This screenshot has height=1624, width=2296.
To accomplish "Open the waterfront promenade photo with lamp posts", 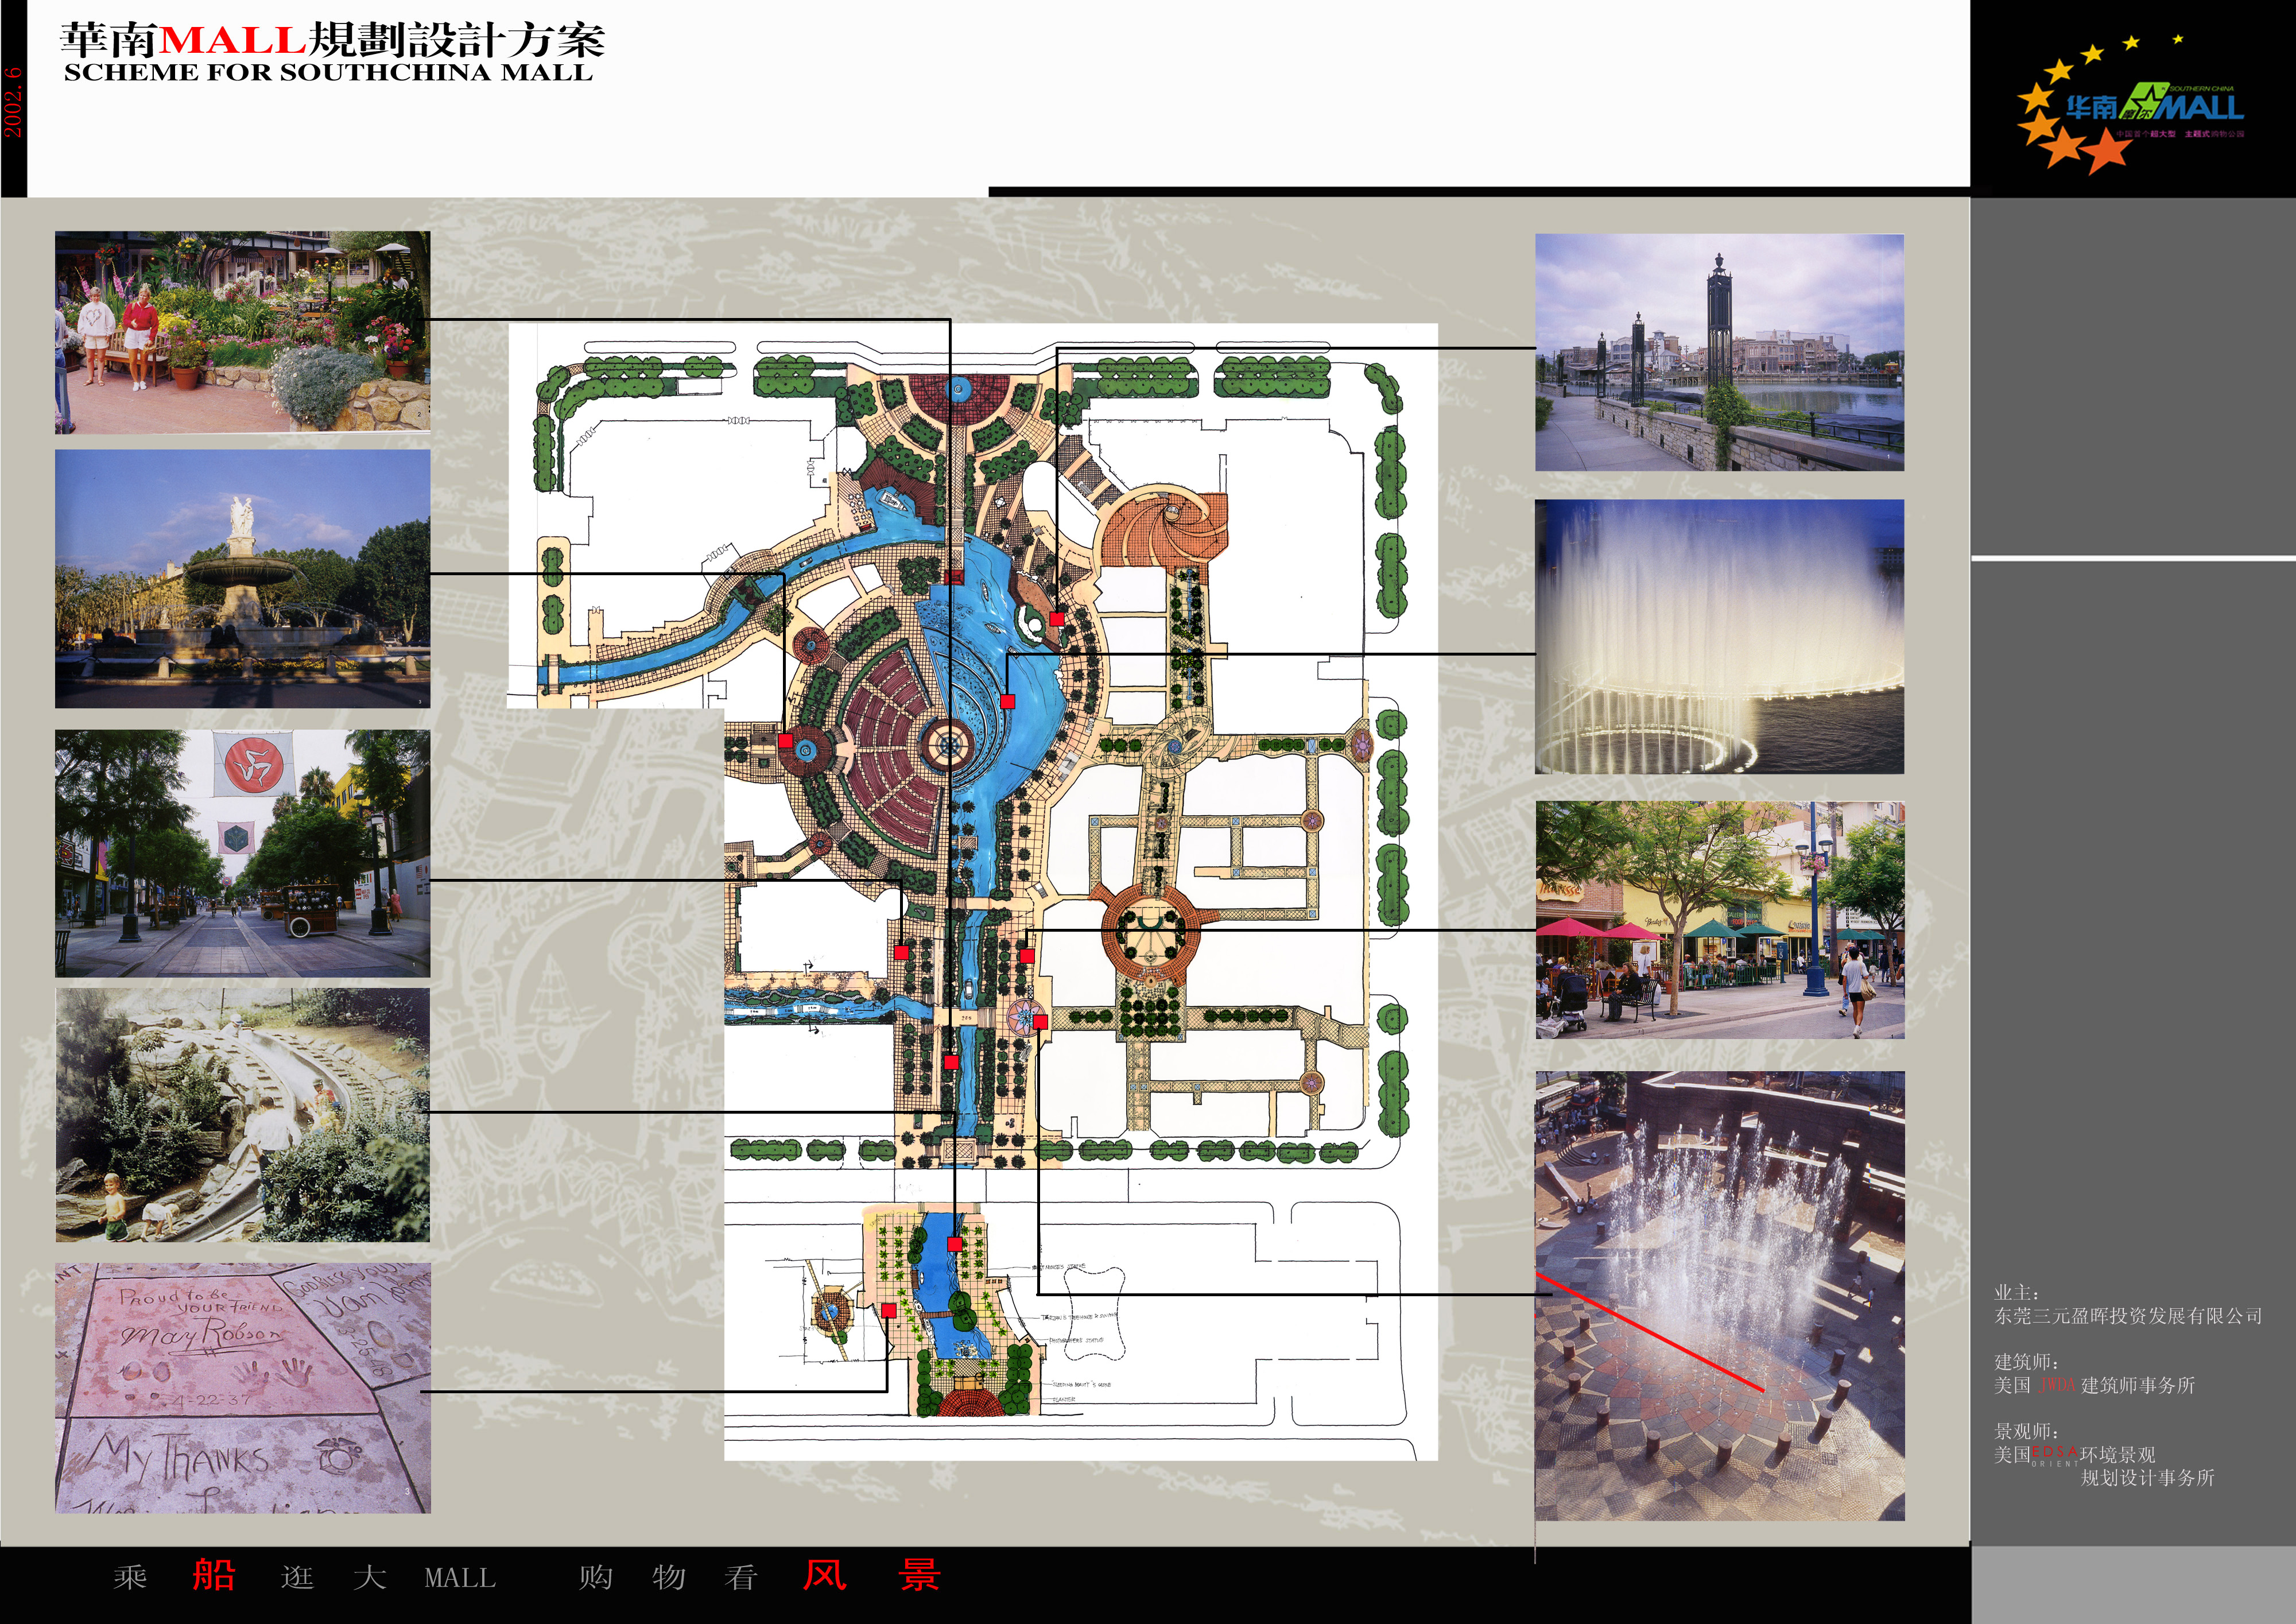I will (1719, 352).
